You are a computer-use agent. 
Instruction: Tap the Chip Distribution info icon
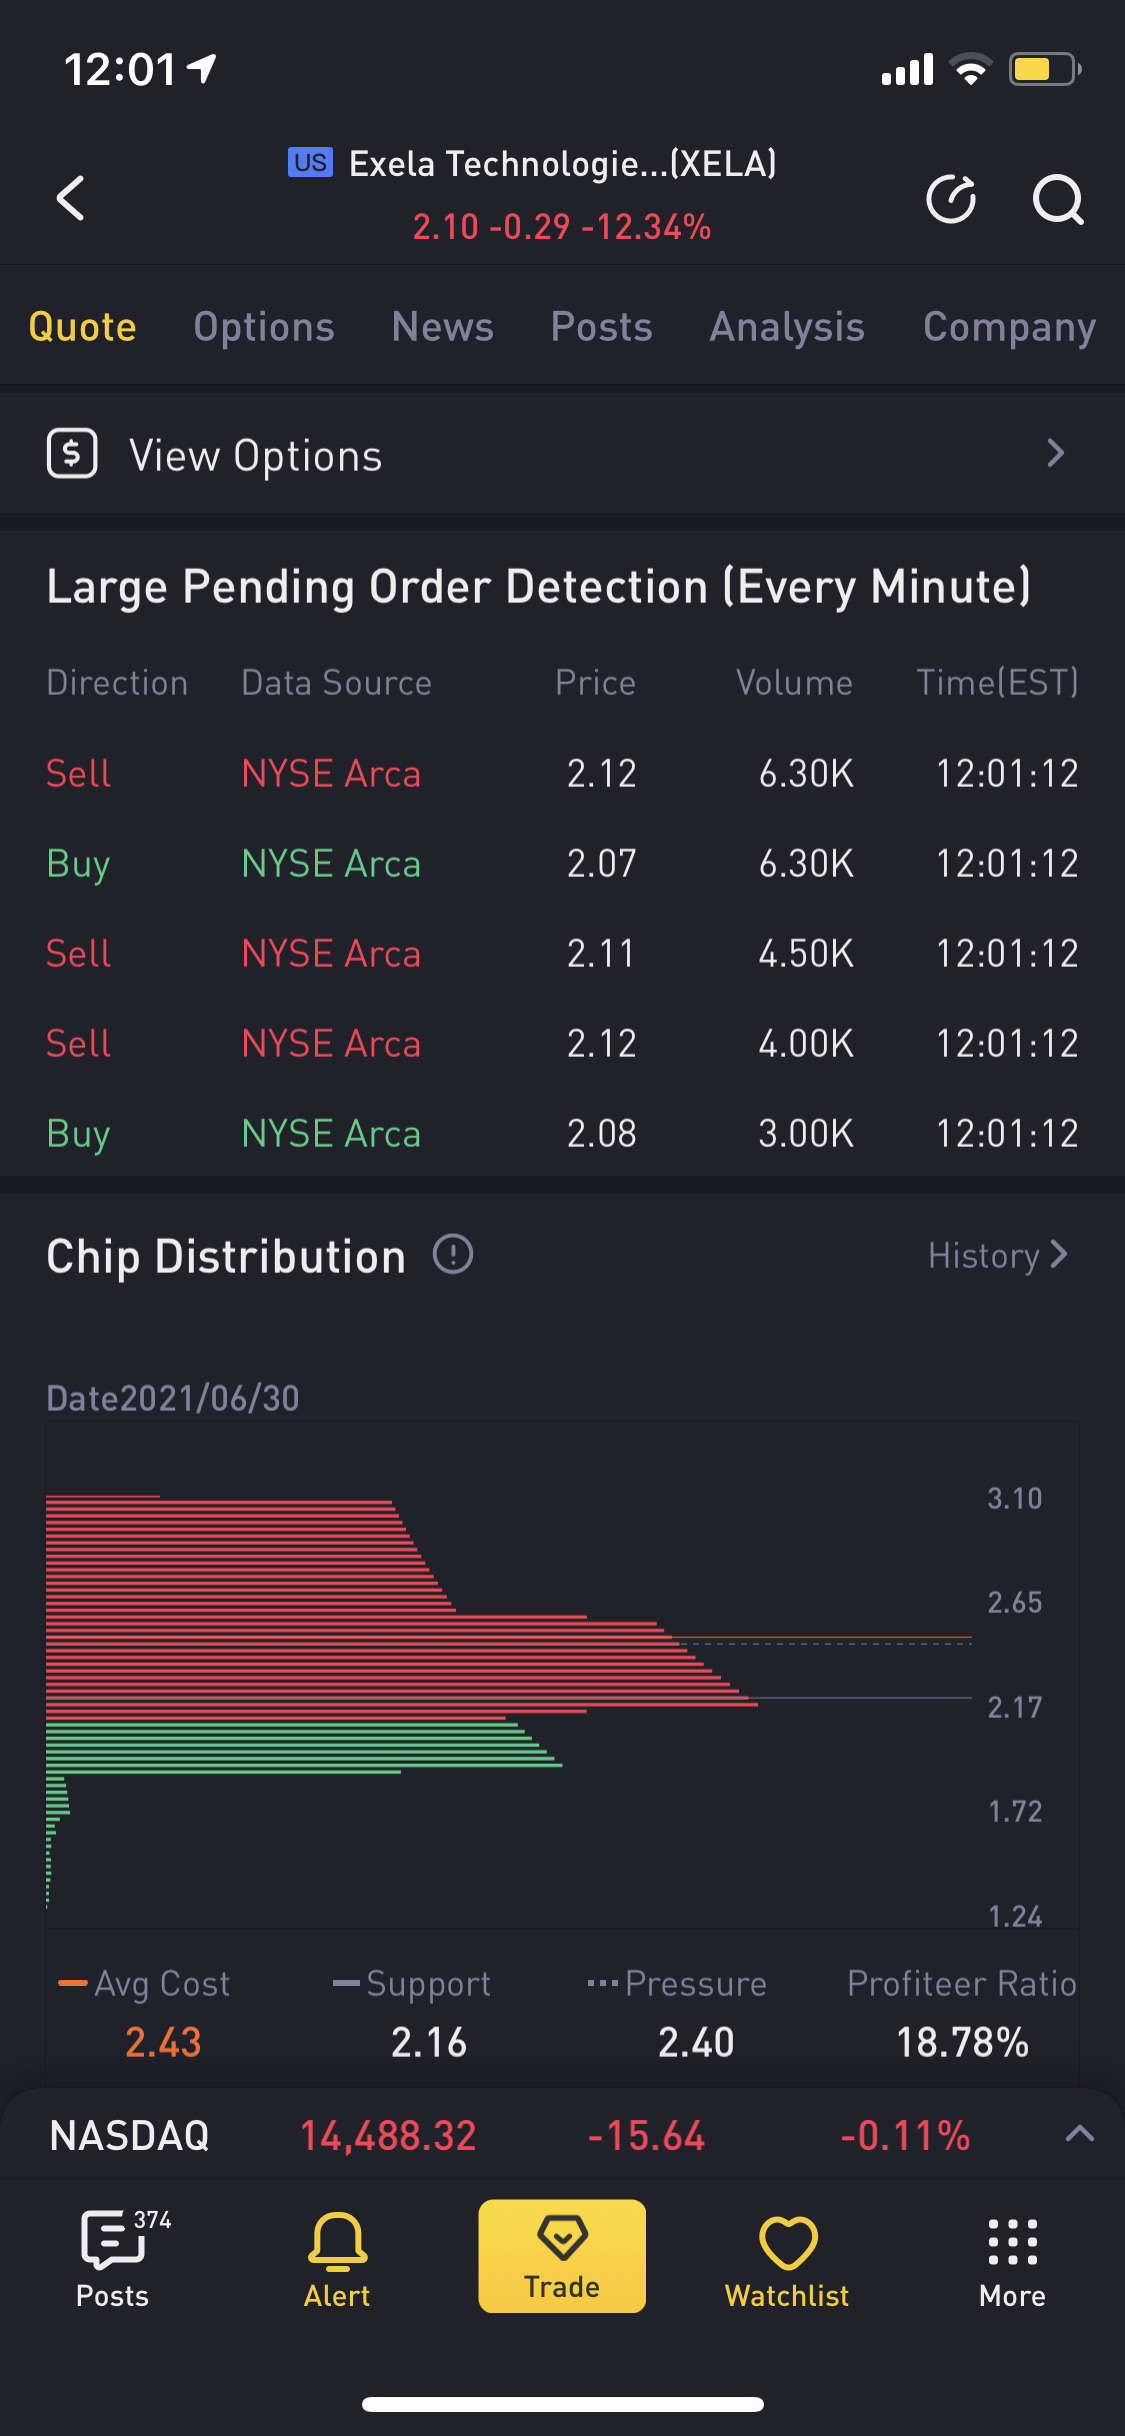tap(453, 1254)
